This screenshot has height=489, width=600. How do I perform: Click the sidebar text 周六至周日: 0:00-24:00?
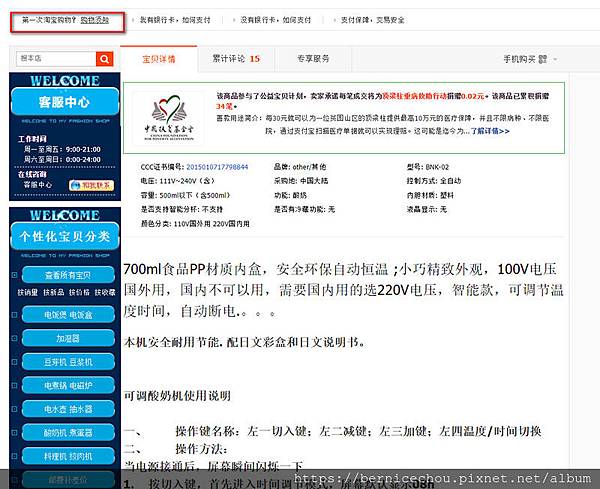click(62, 160)
